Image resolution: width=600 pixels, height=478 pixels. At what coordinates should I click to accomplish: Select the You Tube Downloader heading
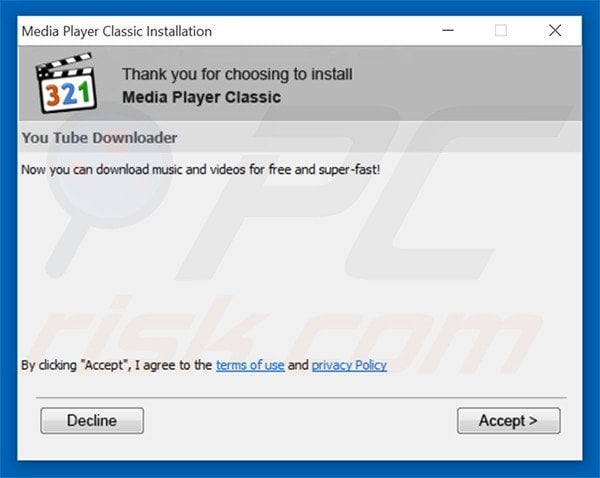99,138
